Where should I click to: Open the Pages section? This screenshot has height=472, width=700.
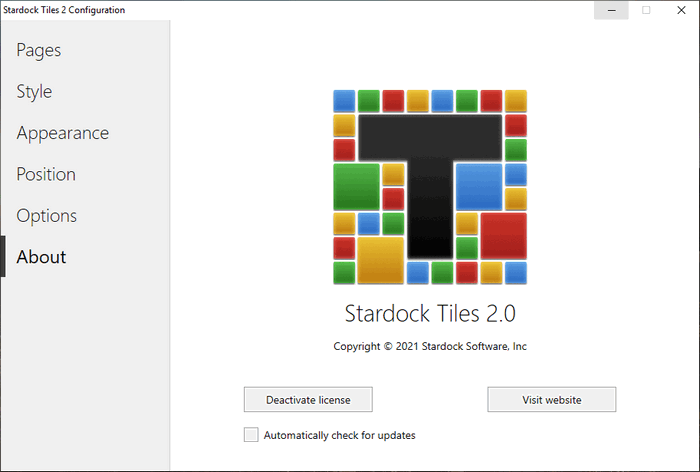[x=38, y=50]
